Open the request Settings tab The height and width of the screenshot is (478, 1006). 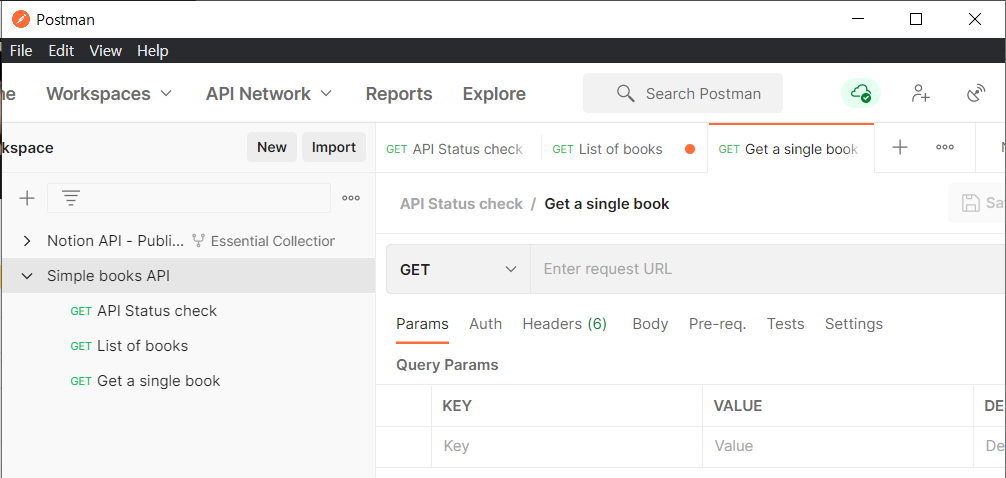(x=854, y=324)
